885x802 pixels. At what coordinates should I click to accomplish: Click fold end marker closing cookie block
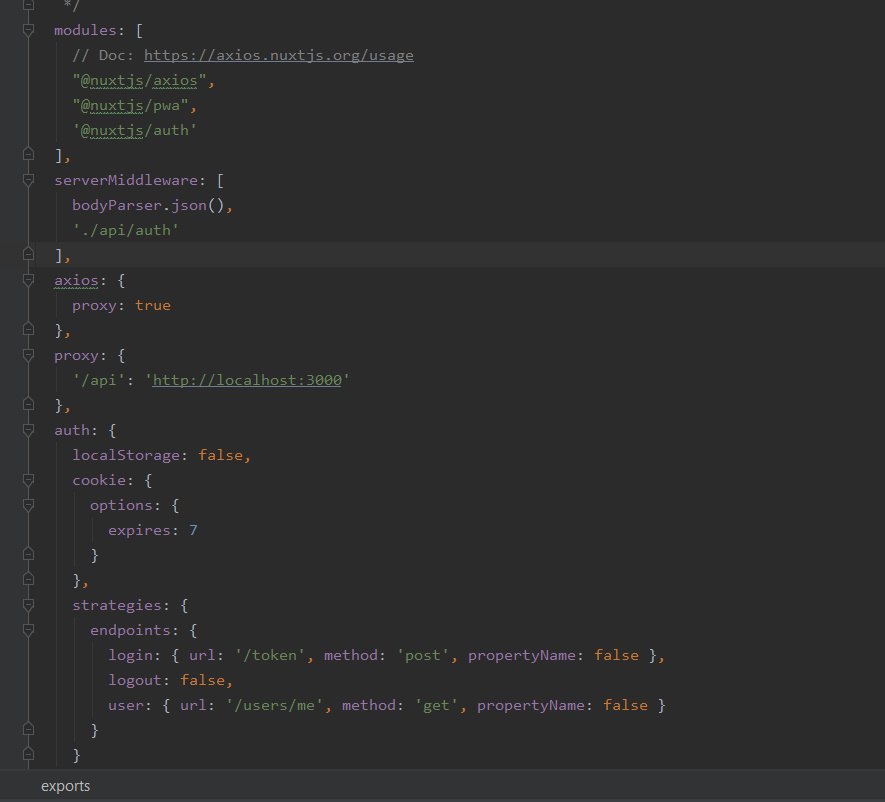click(x=28, y=580)
